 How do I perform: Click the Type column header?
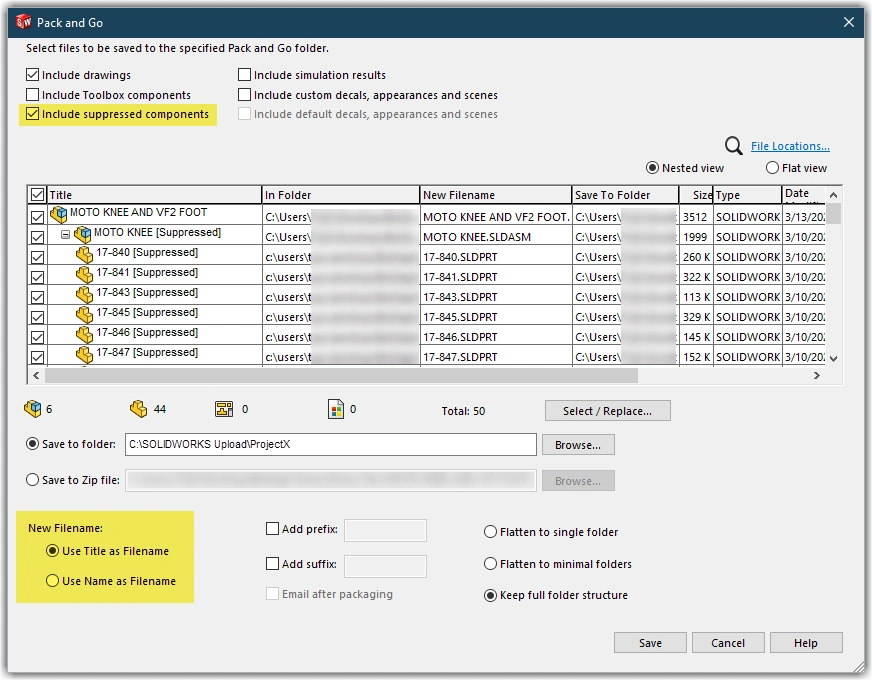[747, 195]
